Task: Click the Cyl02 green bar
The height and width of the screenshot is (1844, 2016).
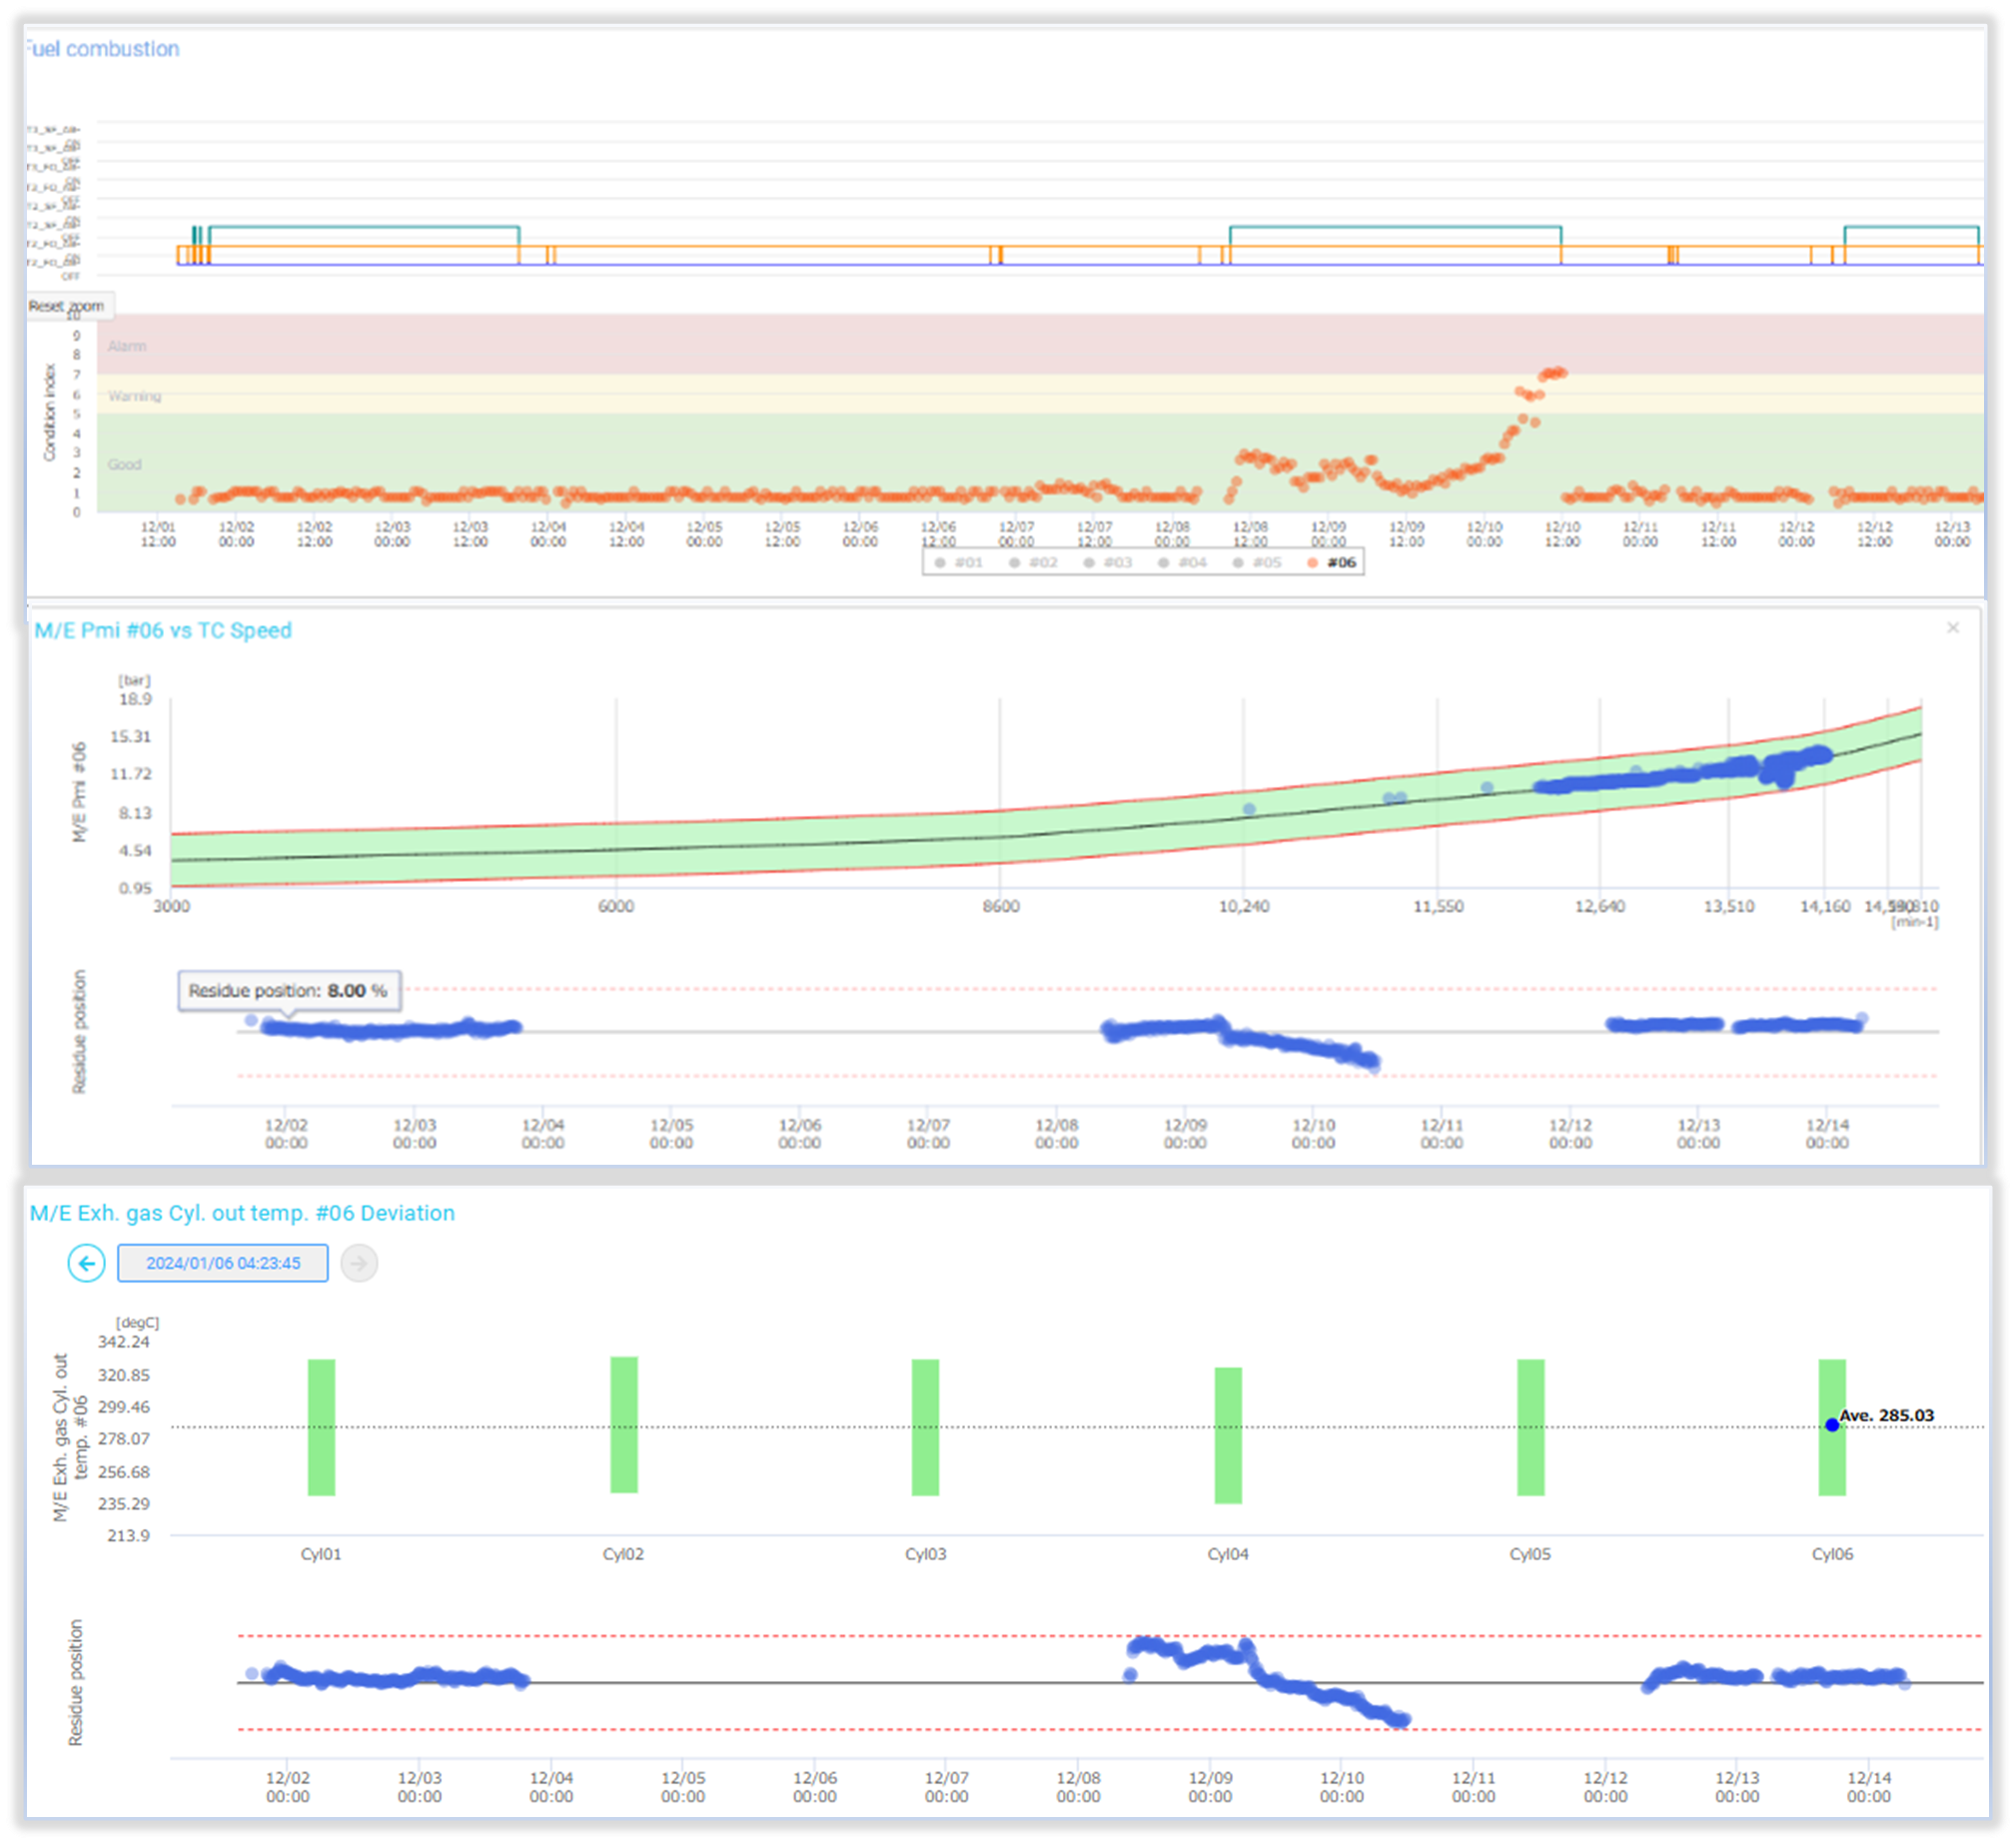Action: point(624,1426)
